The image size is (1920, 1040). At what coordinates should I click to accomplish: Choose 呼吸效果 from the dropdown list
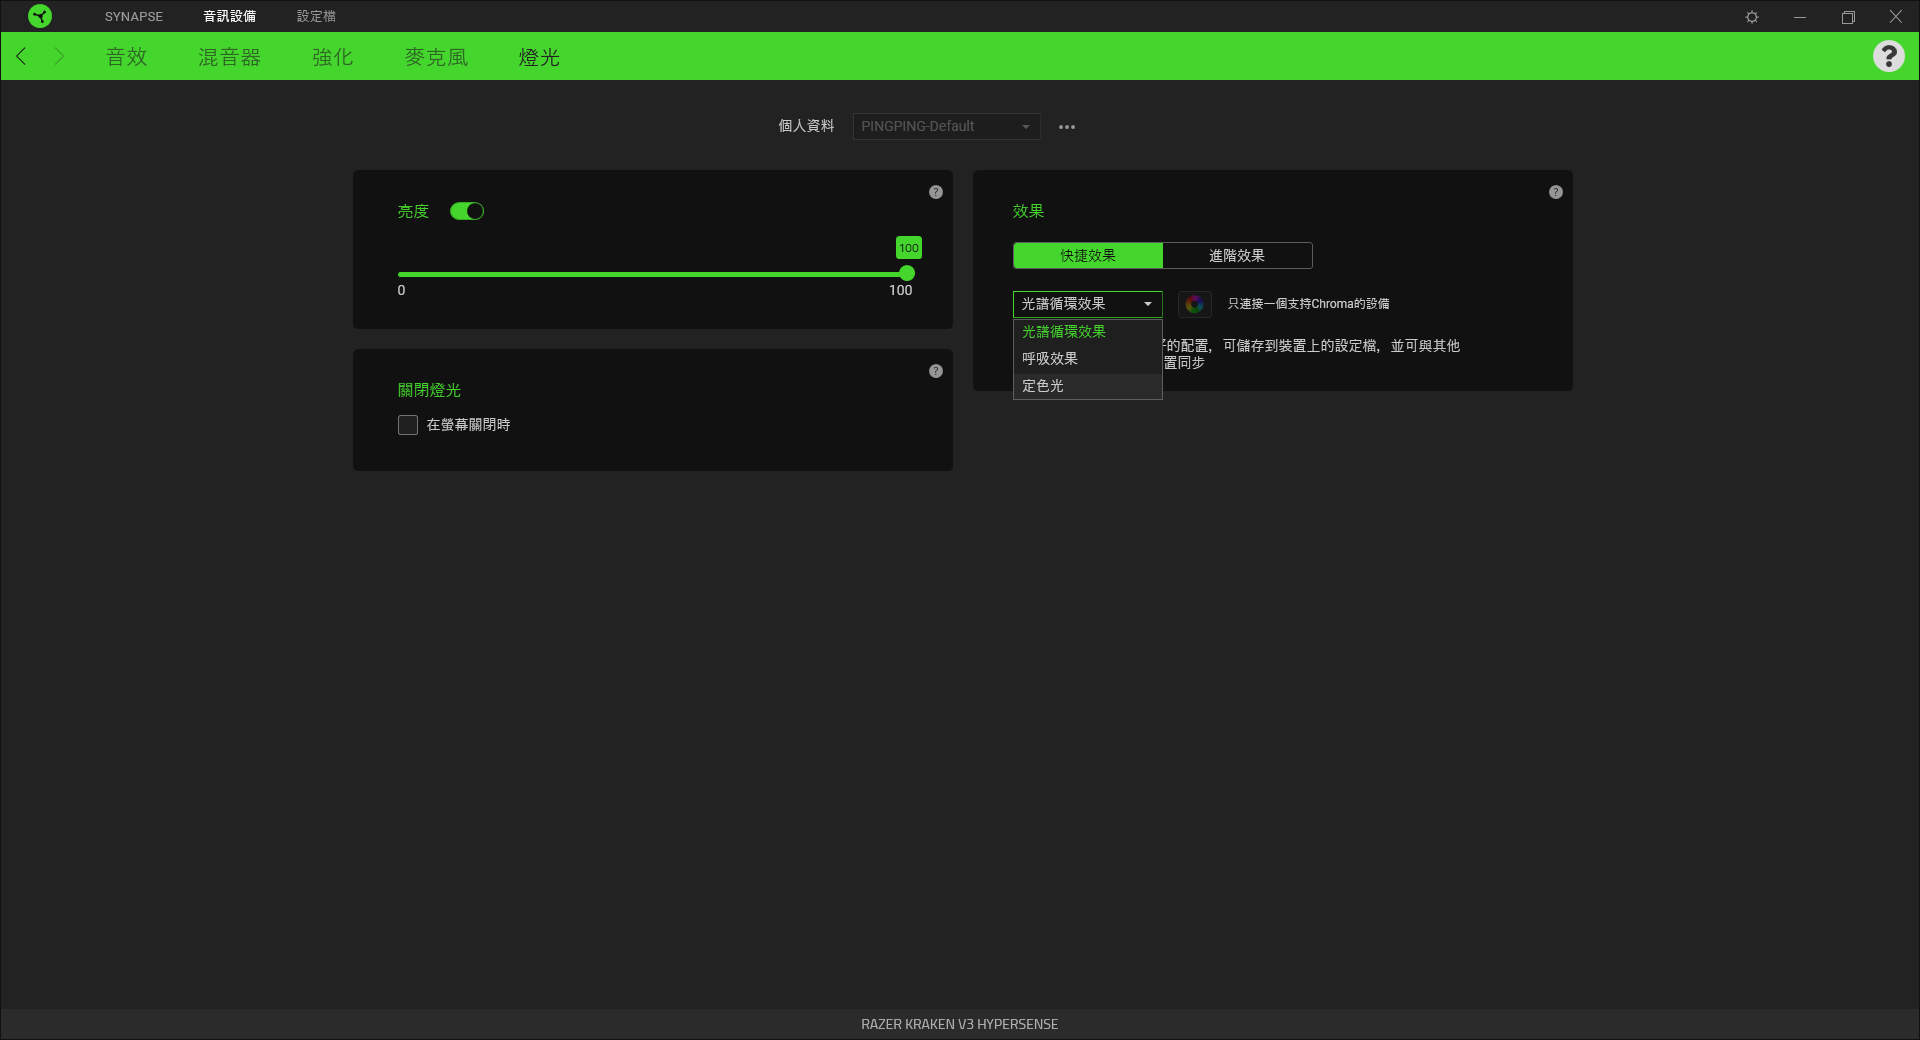(1088, 359)
